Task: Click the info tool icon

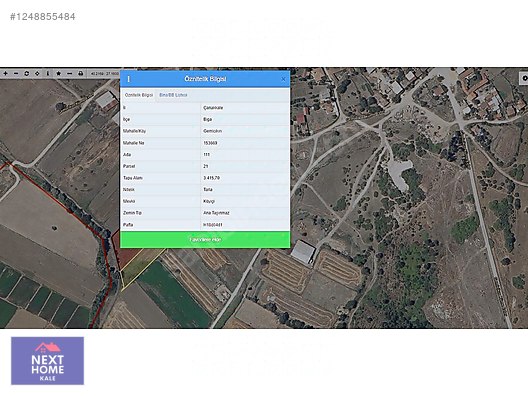Action: 48,73
